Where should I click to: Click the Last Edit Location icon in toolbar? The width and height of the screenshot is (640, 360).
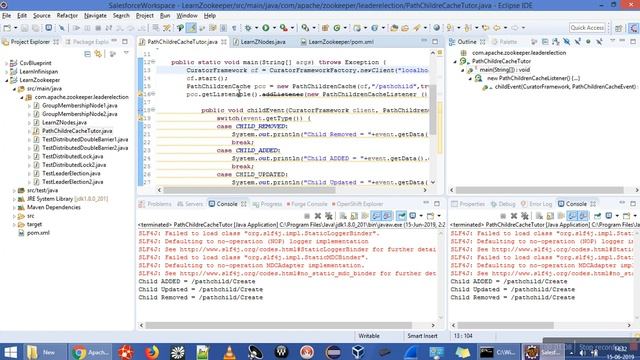click(485, 28)
